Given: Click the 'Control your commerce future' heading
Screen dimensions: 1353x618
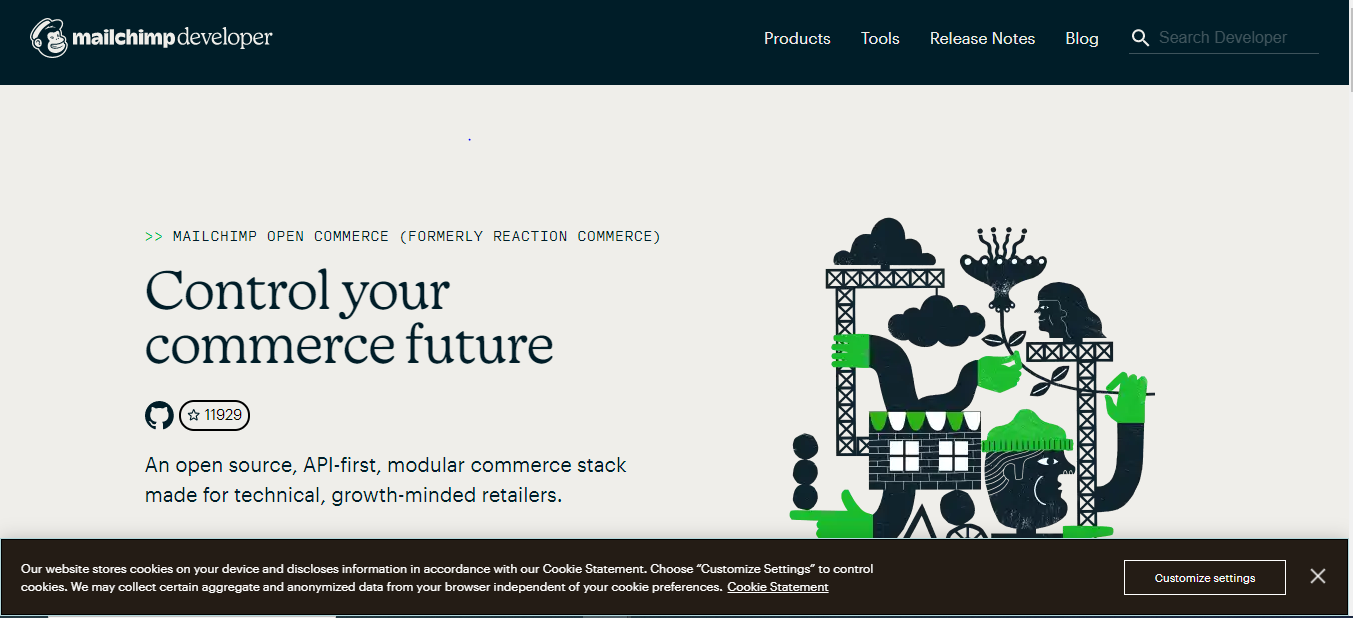Looking at the screenshot, I should tap(349, 317).
